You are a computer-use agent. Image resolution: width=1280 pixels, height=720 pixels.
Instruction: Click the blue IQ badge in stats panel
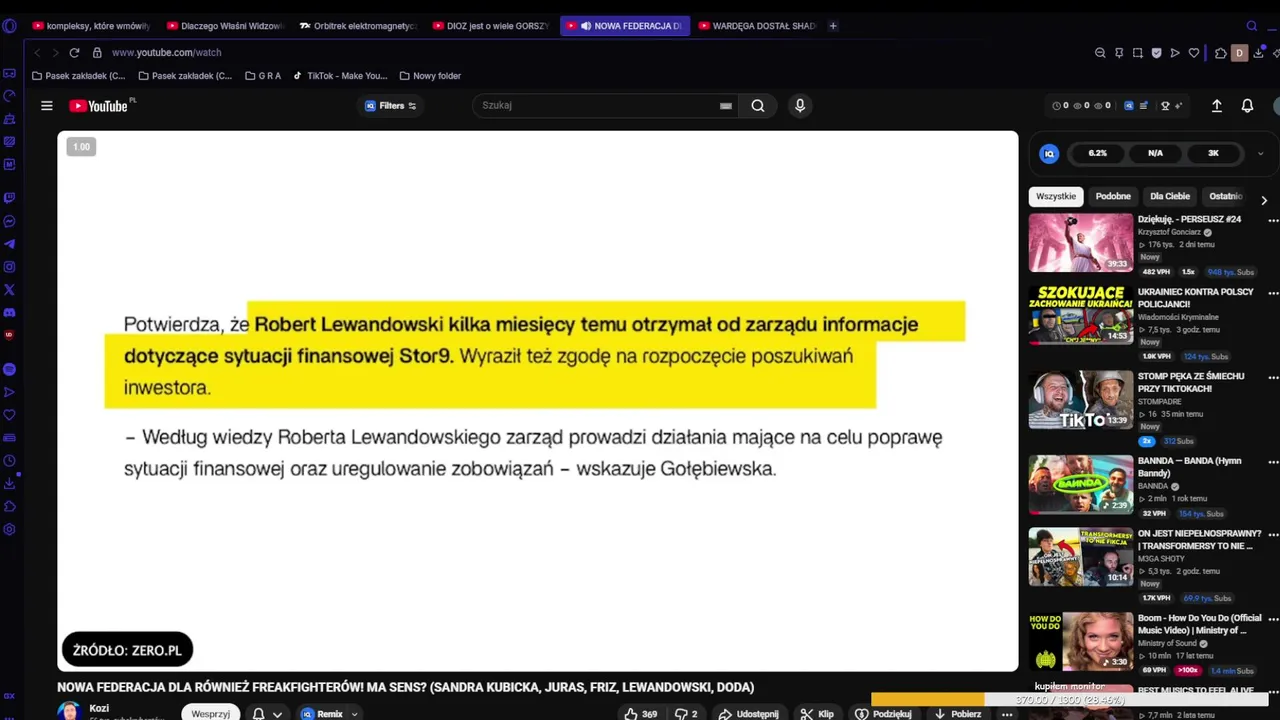point(1049,153)
